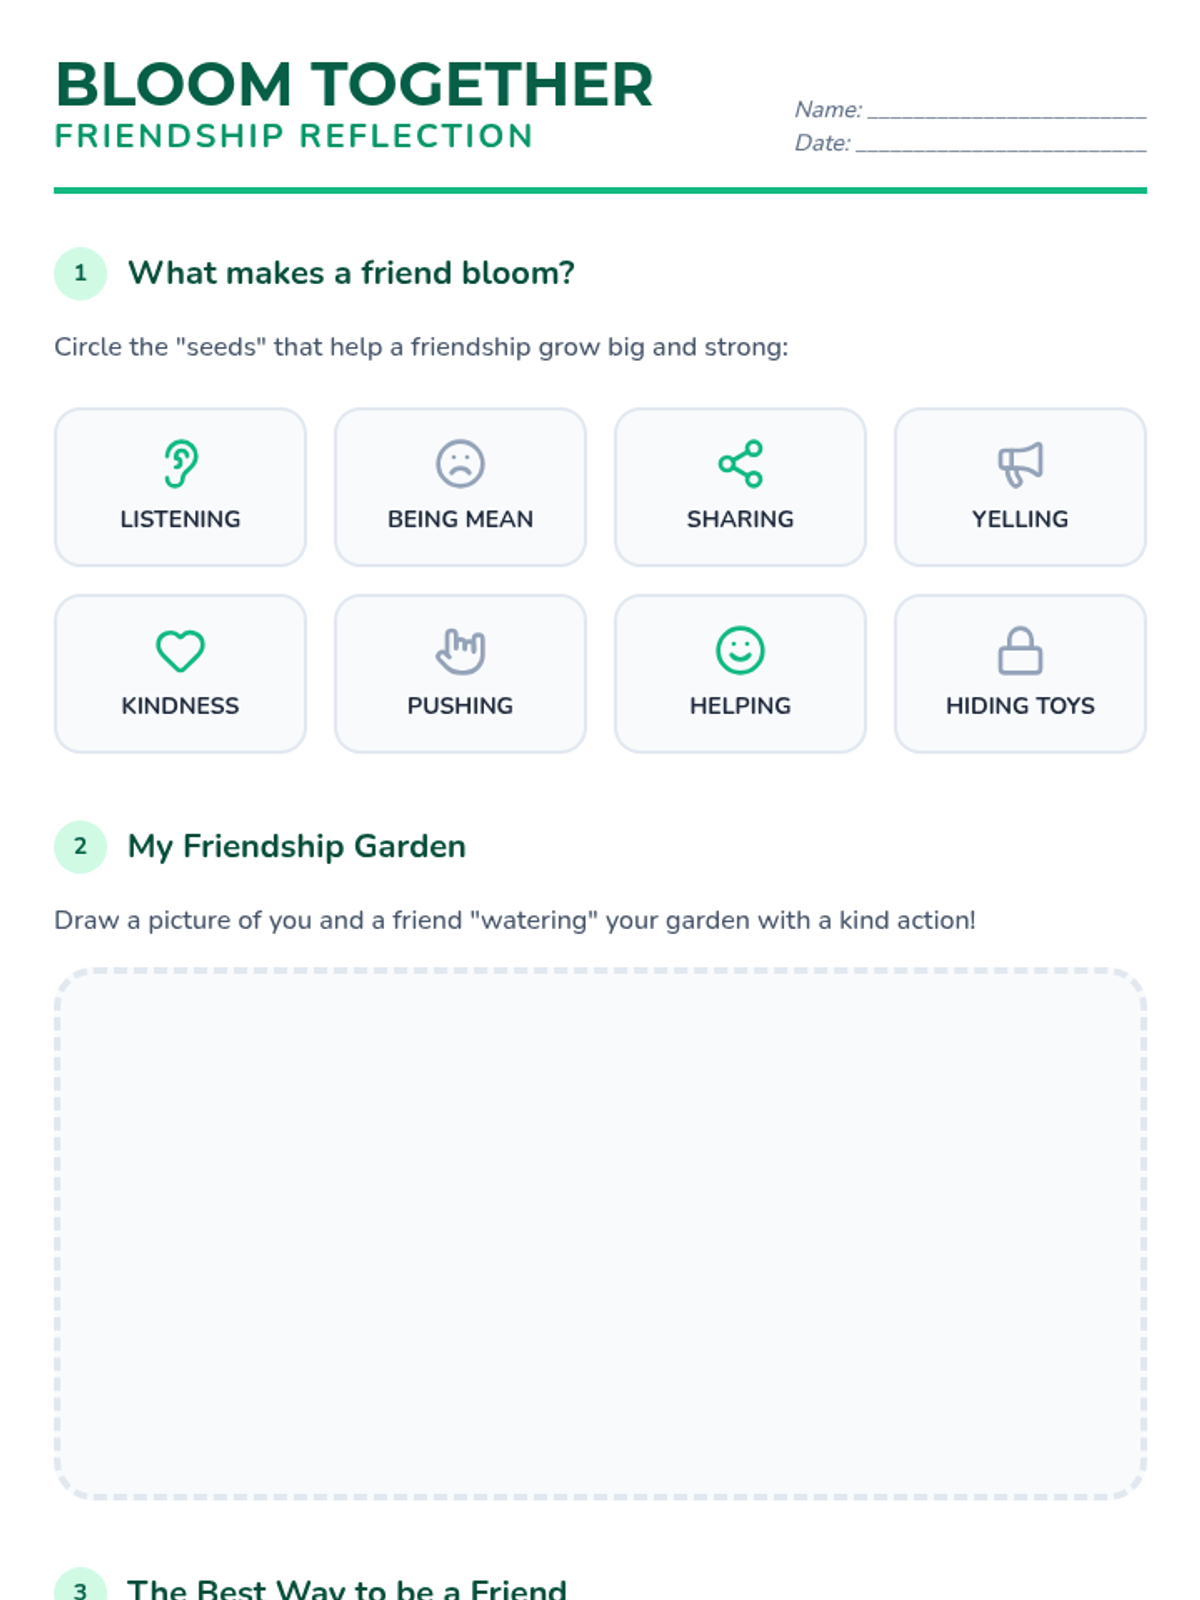
Task: Select the LISTENING label text
Action: pyautogui.click(x=180, y=519)
